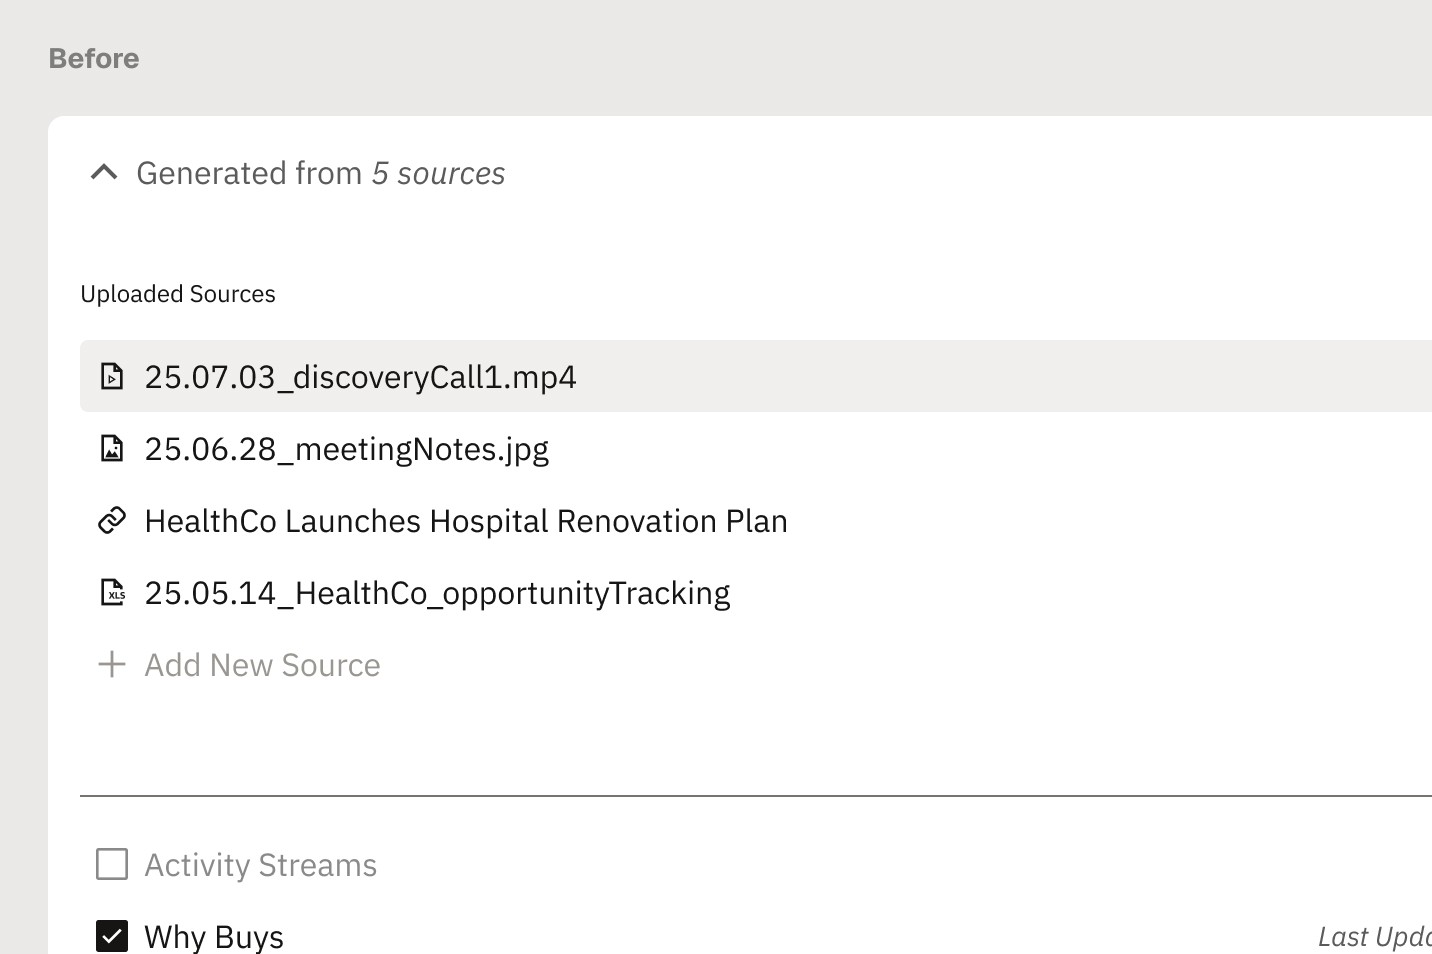Click the link icon beside HealthCo Launches
Viewport: 1432px width, 954px height.
112,521
